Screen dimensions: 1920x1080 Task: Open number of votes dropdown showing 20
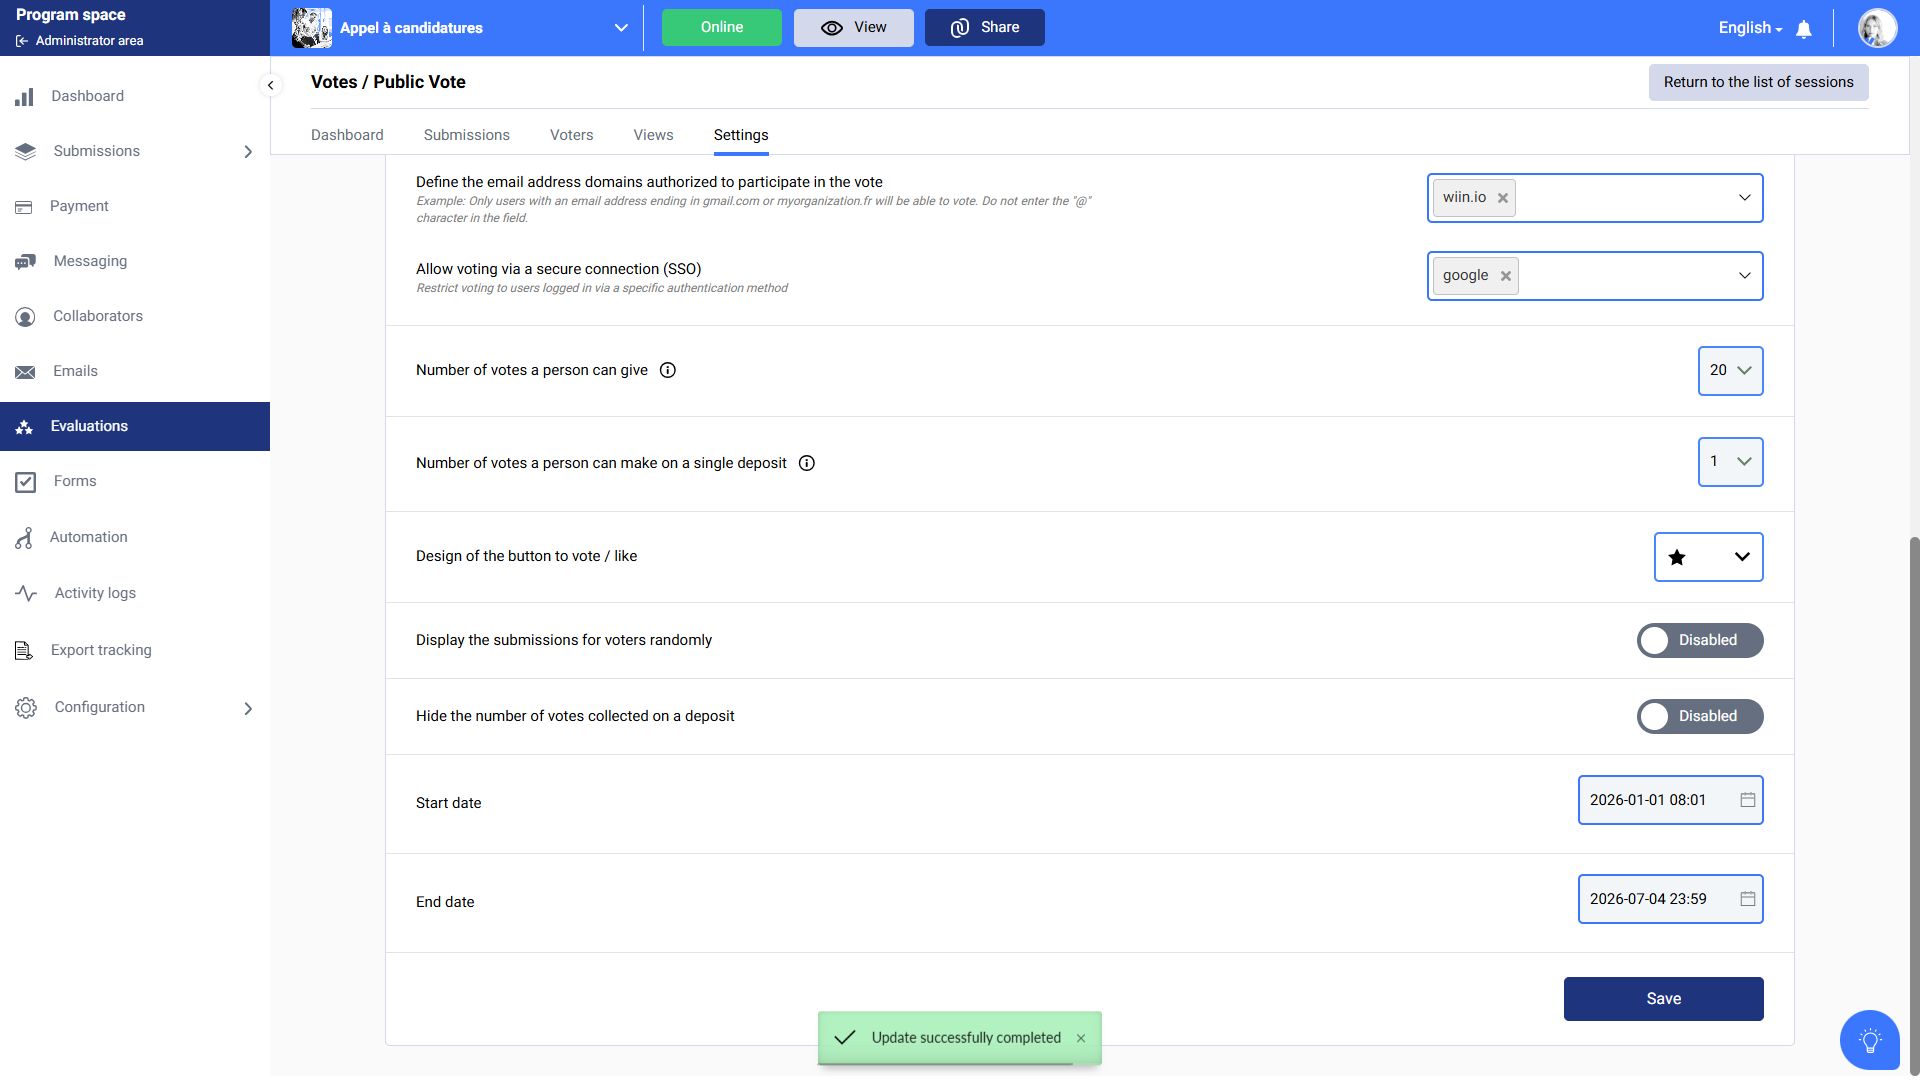coord(1730,370)
